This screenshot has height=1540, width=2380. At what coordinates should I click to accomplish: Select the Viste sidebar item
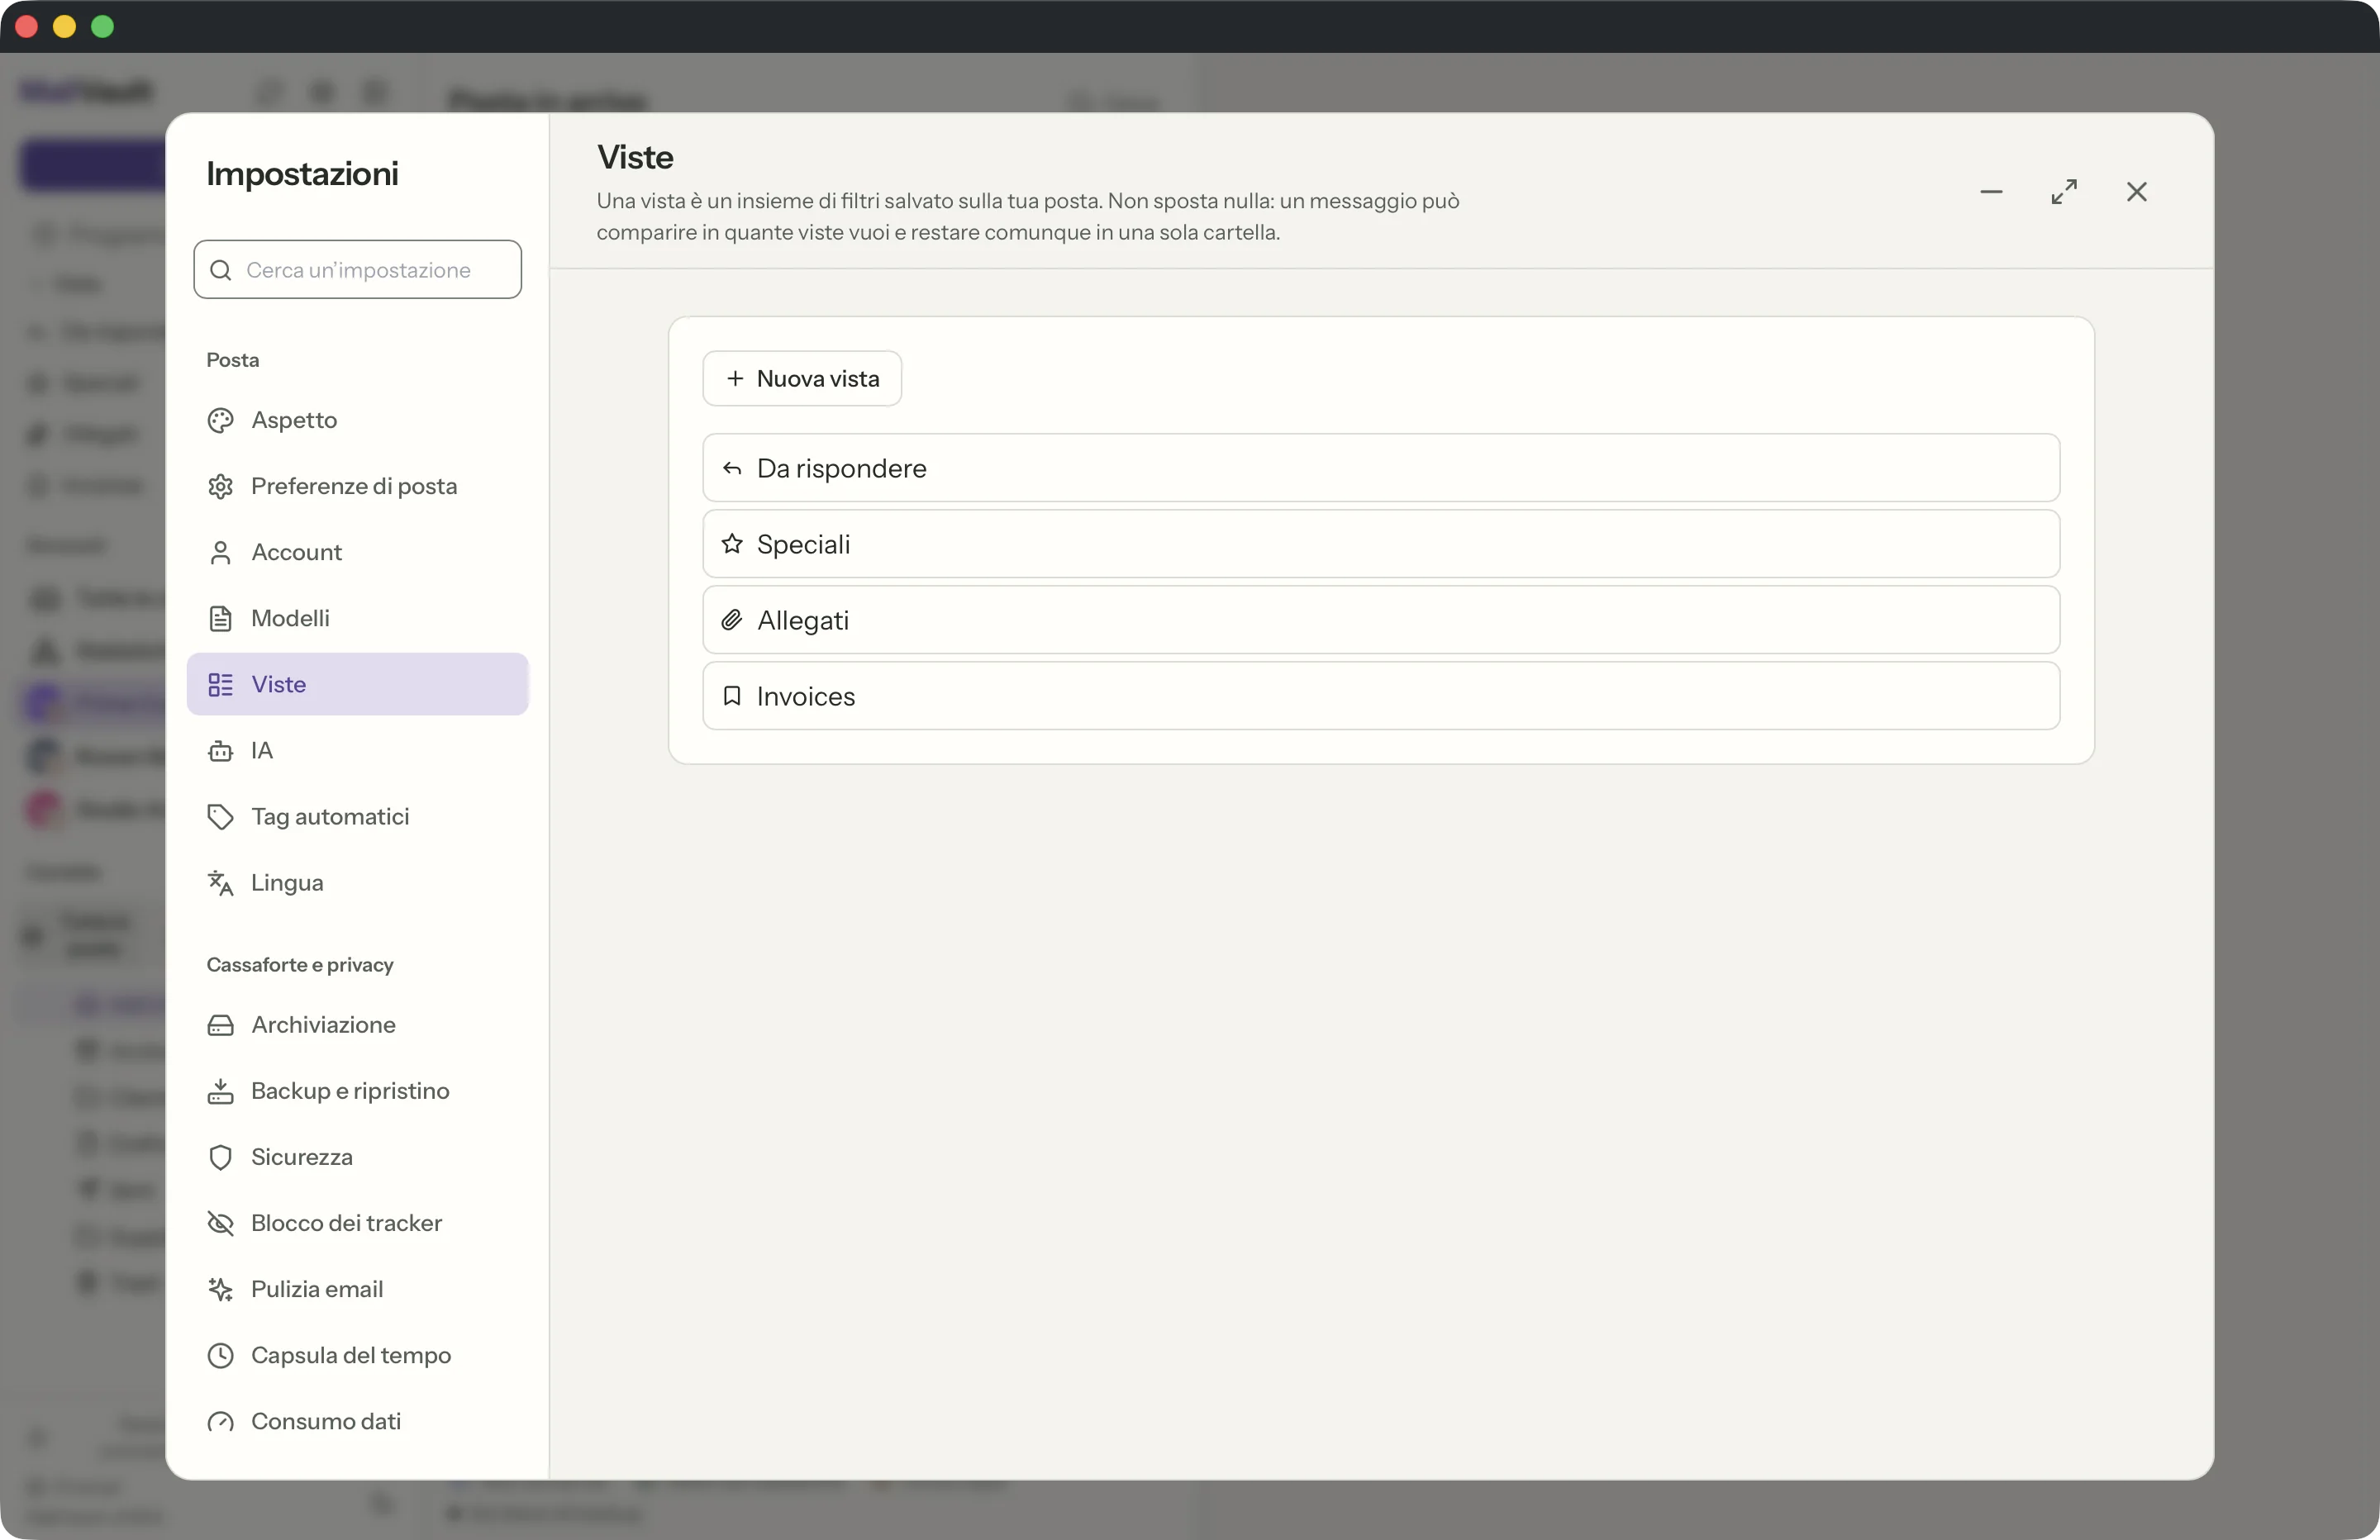[357, 684]
